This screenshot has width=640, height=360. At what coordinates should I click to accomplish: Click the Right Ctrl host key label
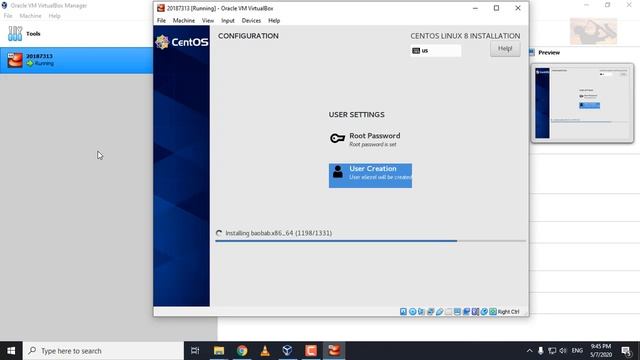click(508, 312)
